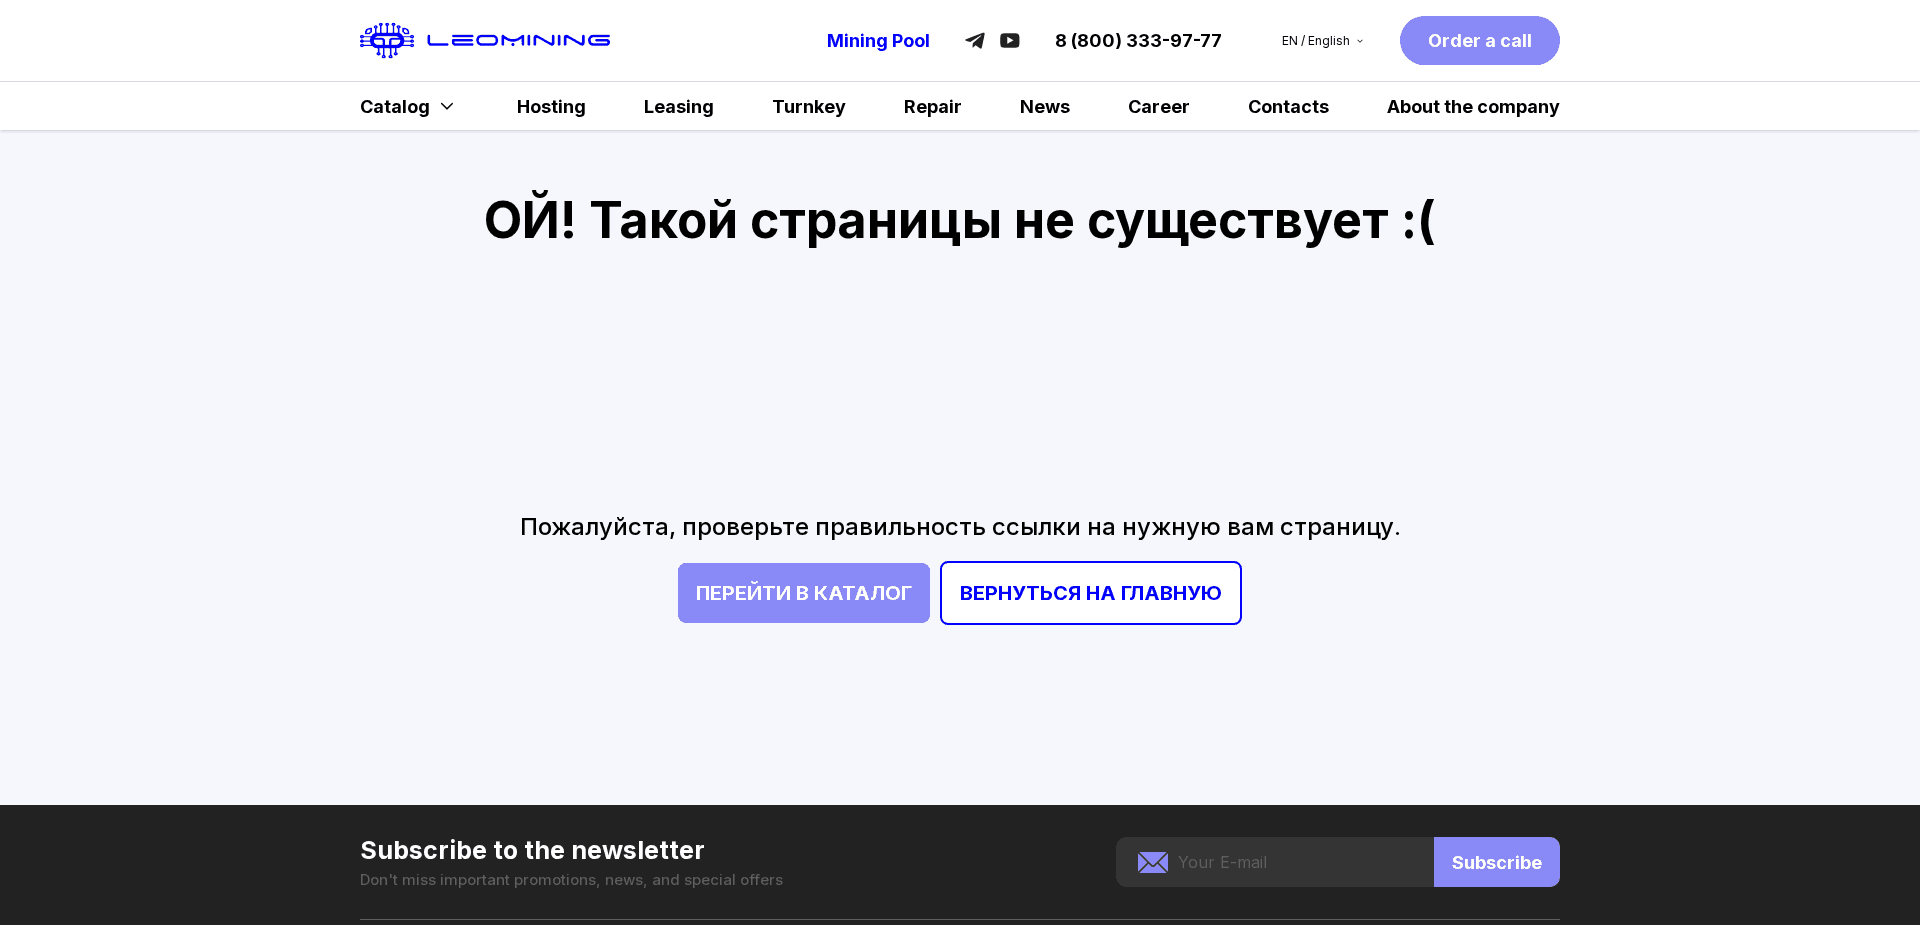
Task: Open the EN / English language selector
Action: 1320,40
